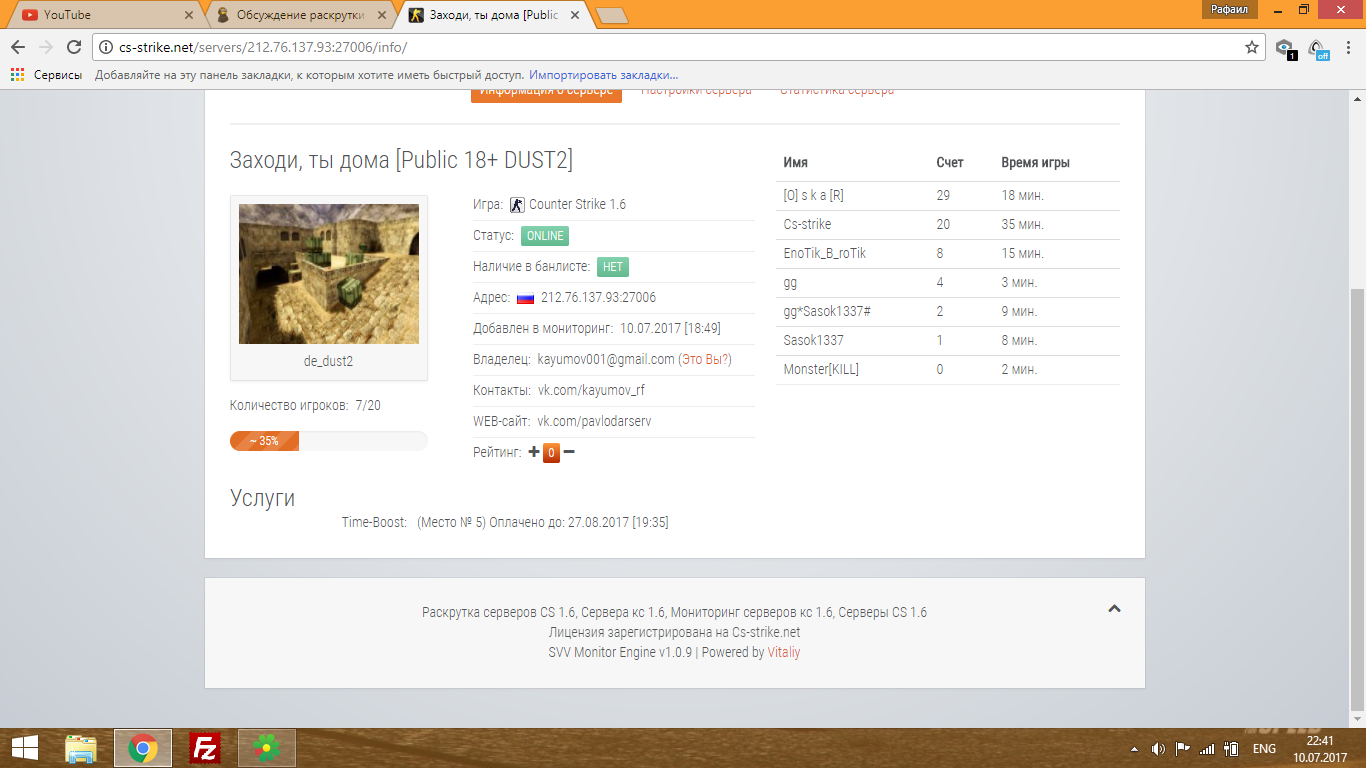Click the vk.com/kayumov_rf contact text
The image size is (1366, 768).
point(591,390)
